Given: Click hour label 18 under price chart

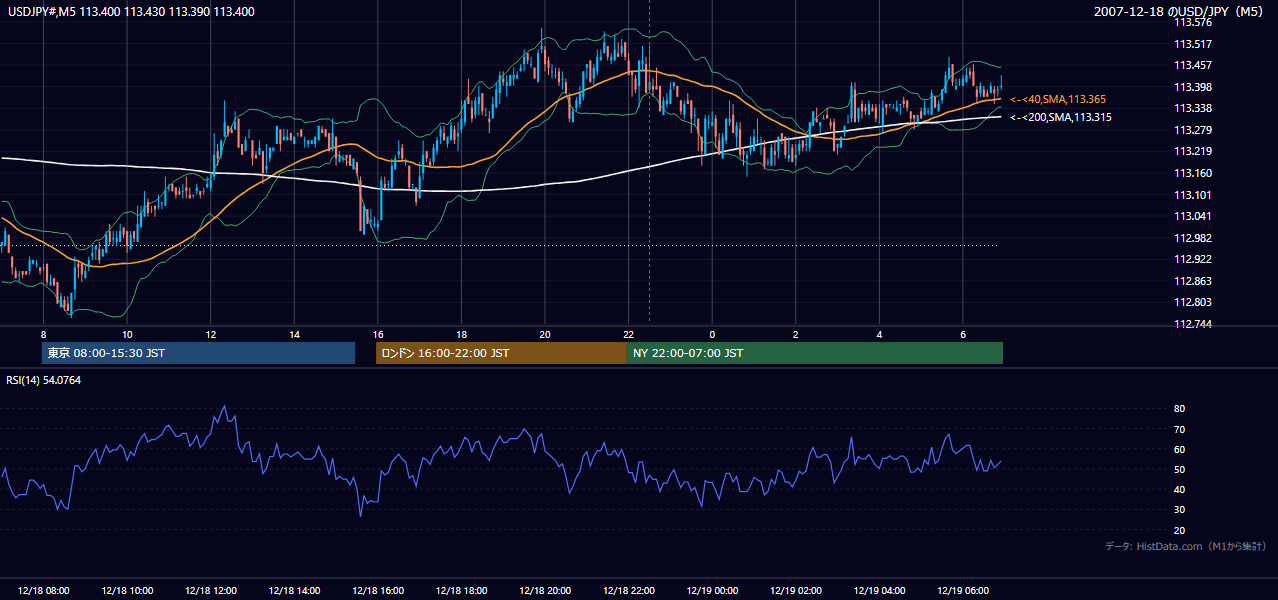Looking at the screenshot, I should (x=461, y=334).
